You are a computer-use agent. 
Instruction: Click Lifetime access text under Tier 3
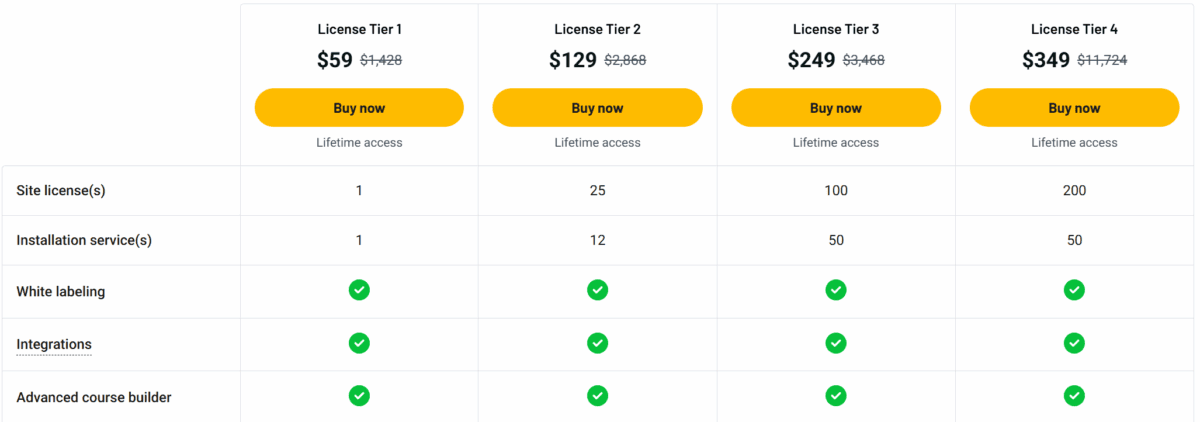click(x=836, y=143)
